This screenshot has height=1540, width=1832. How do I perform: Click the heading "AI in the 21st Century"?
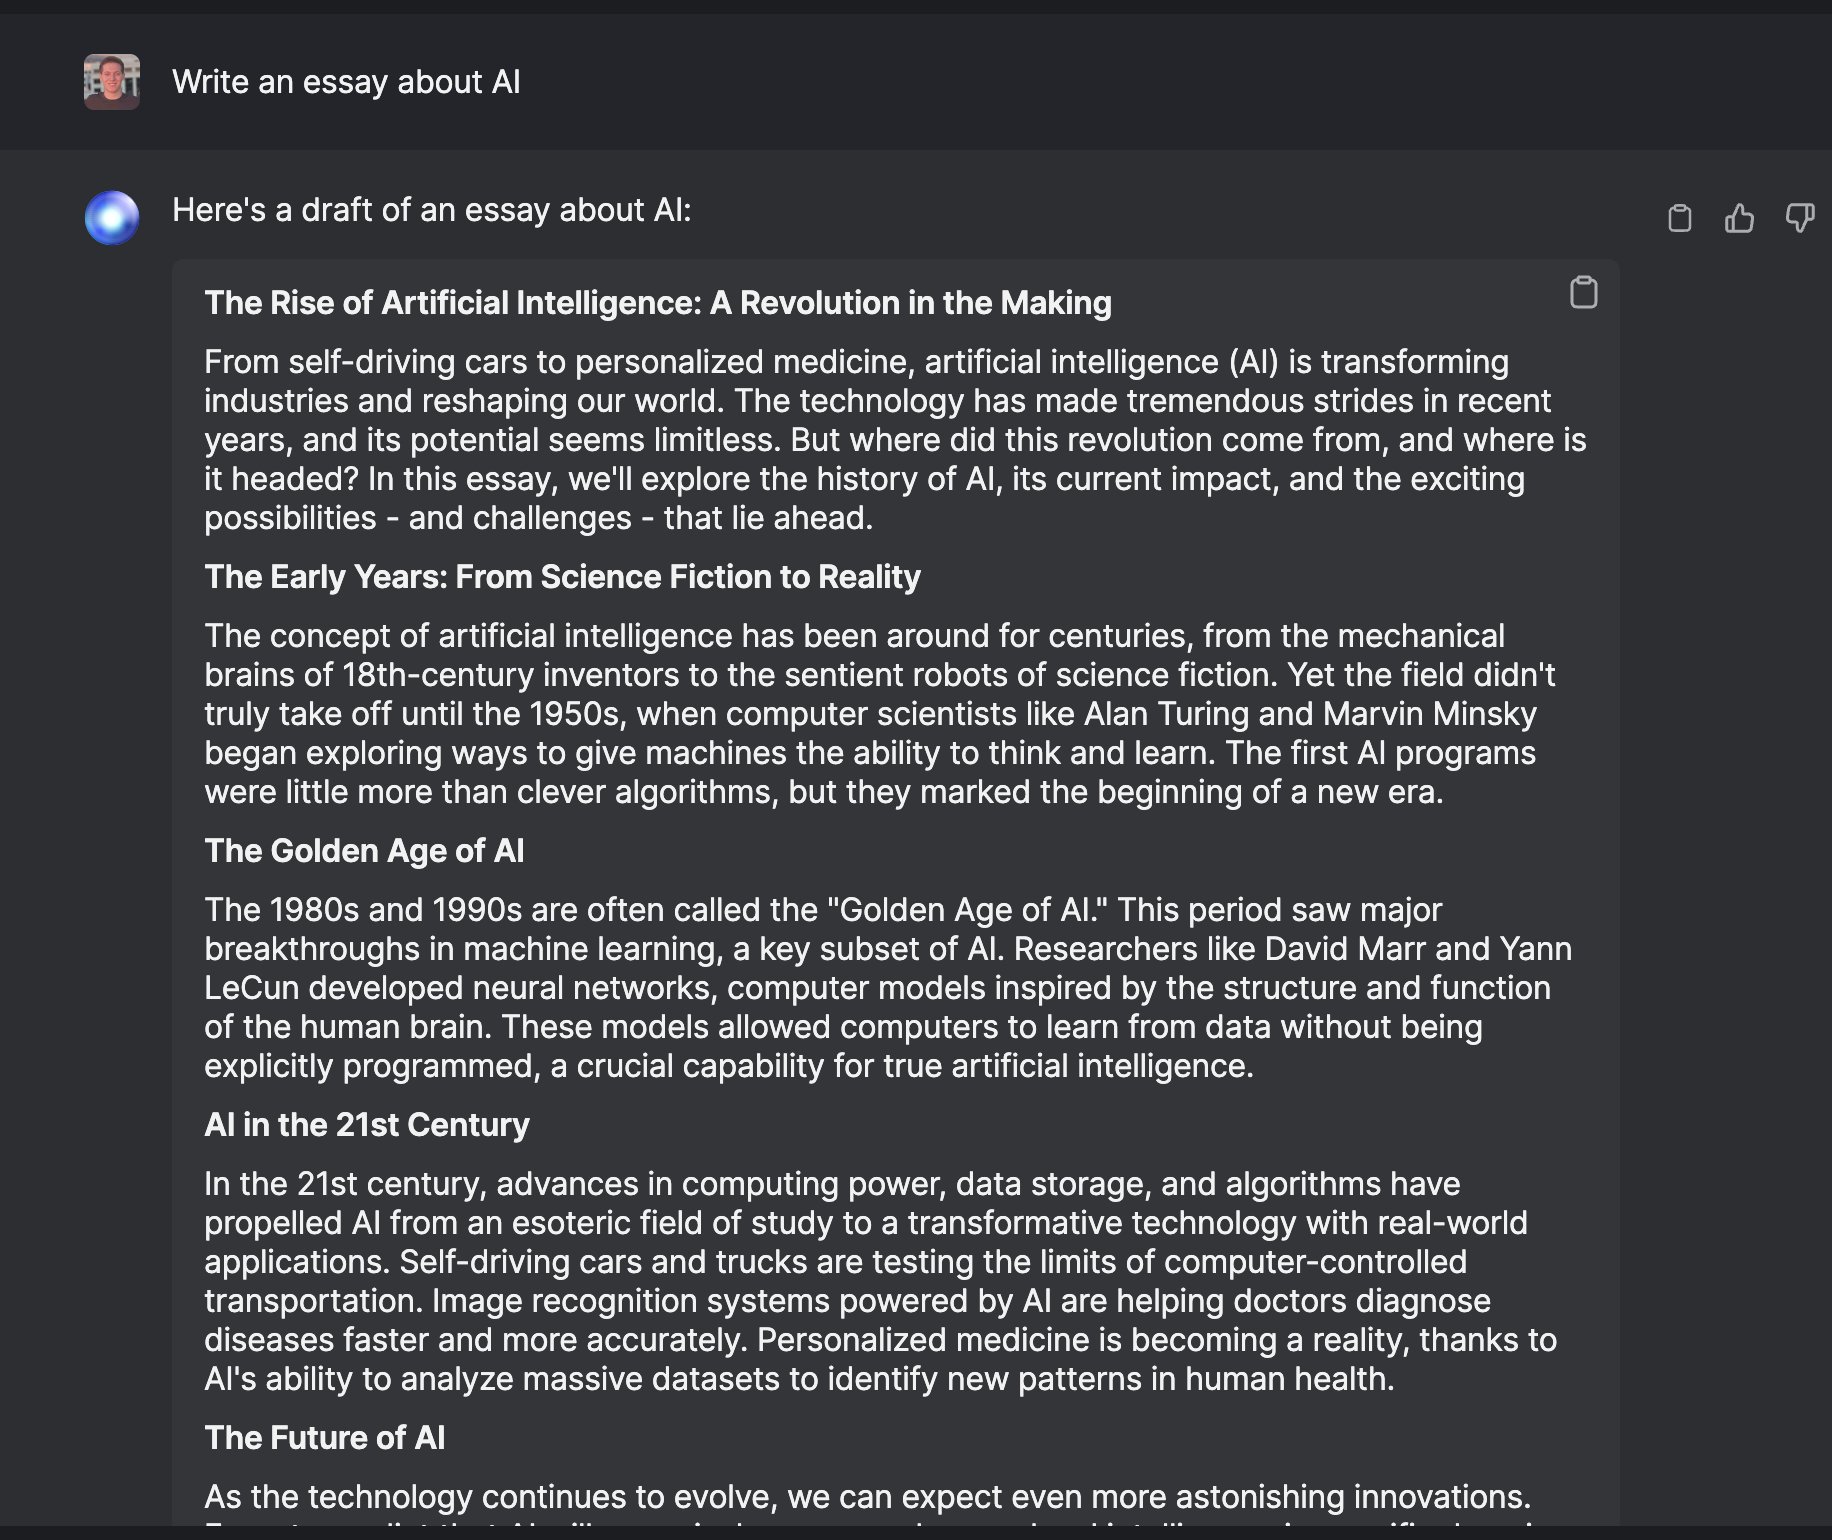367,1125
